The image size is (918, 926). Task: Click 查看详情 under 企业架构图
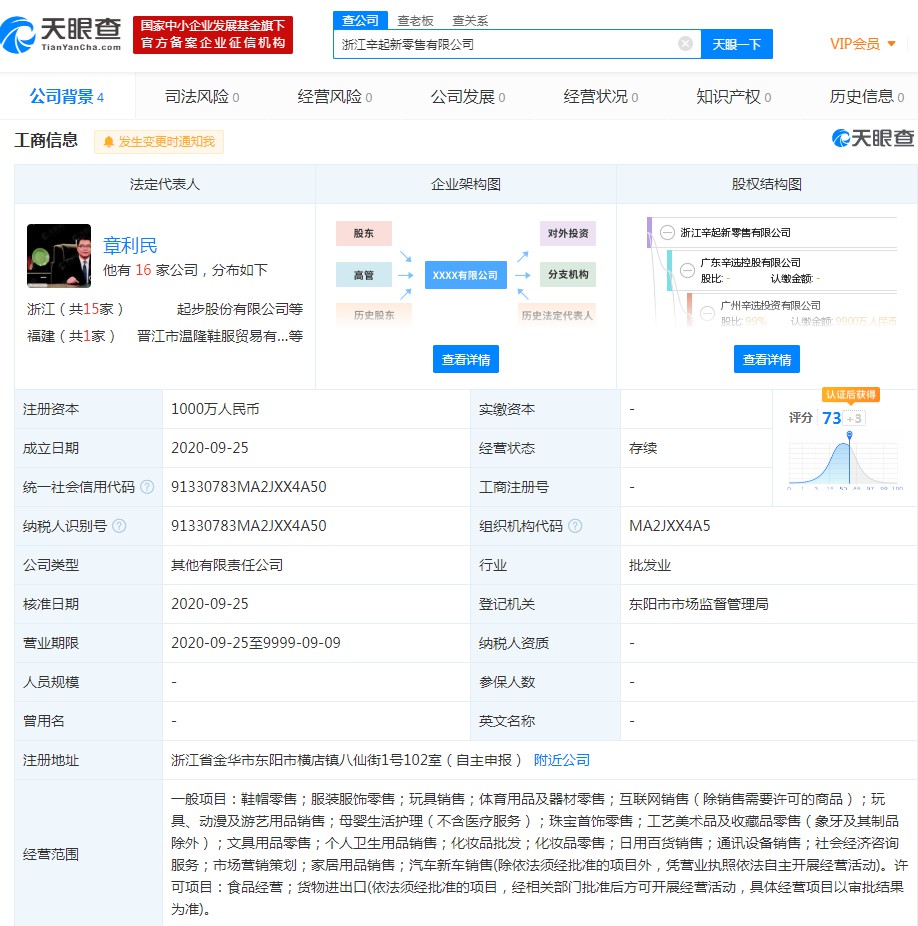(x=465, y=360)
